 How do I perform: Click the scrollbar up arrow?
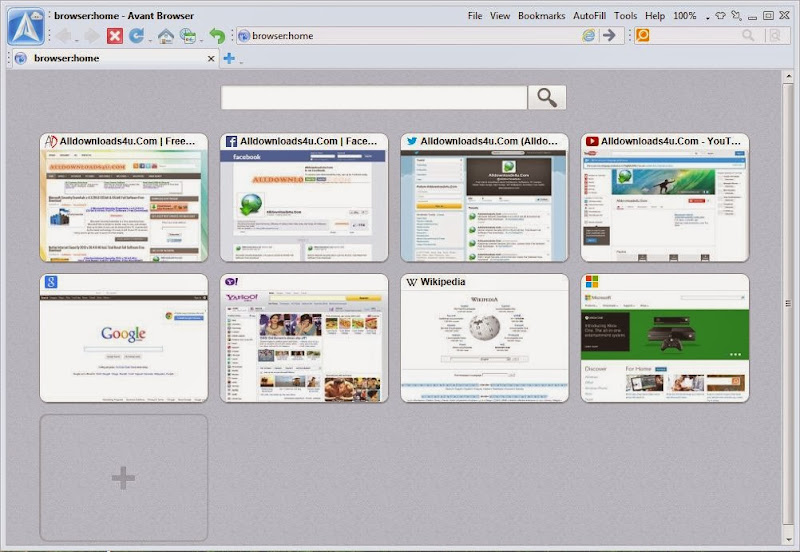click(x=788, y=77)
